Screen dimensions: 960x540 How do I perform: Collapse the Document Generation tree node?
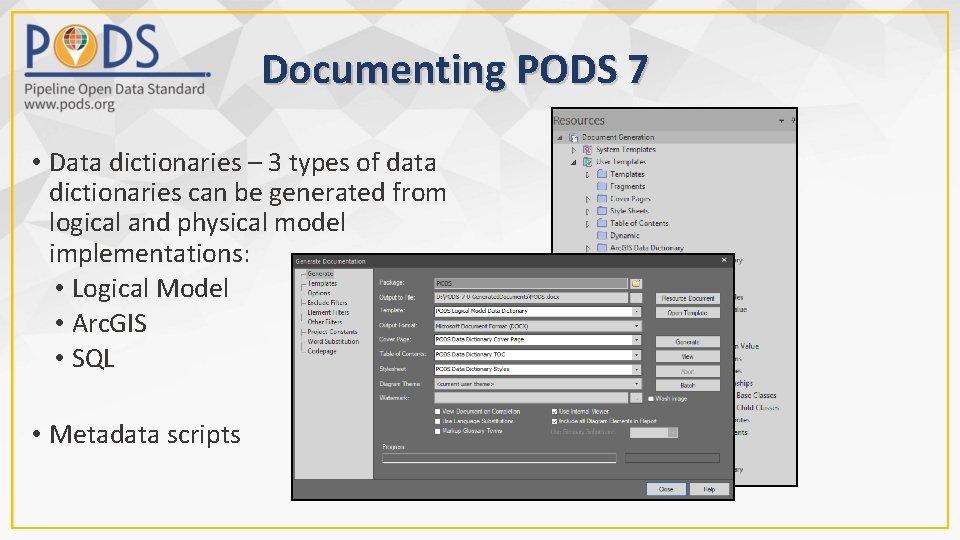point(560,138)
